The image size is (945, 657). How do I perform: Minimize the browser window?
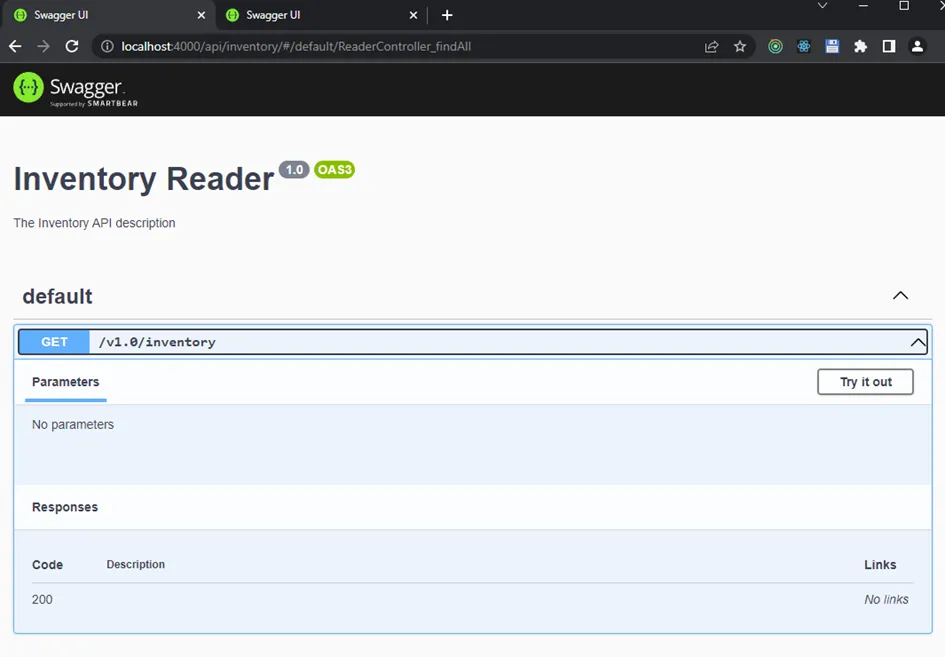pos(864,5)
